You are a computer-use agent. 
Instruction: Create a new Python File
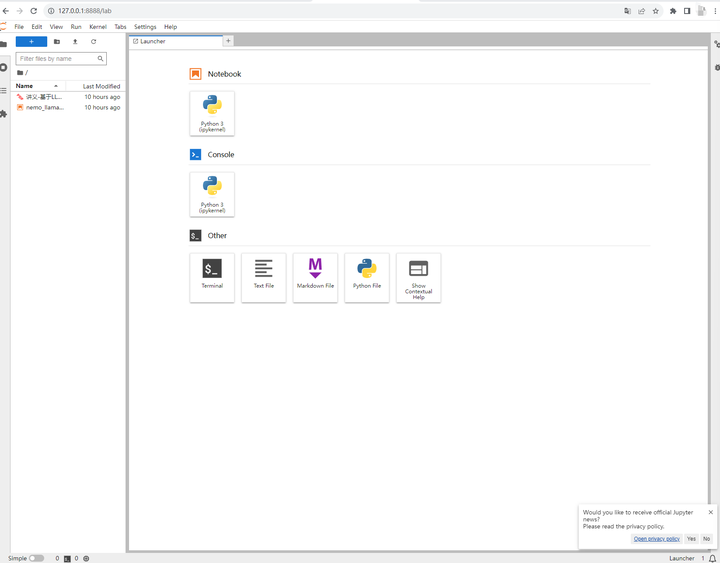(367, 278)
